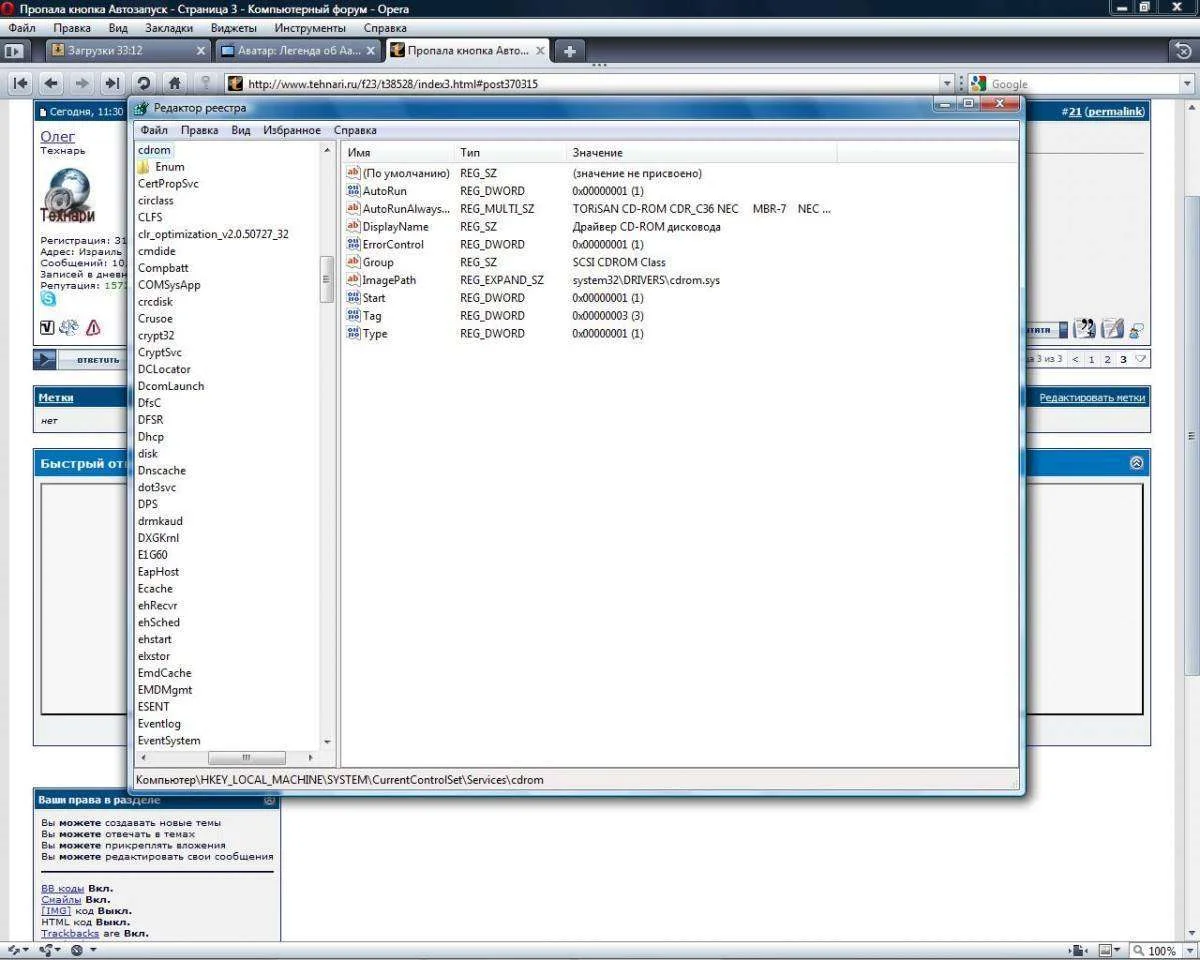Click the Skype icon in Олег's profile
The width and height of the screenshot is (1200, 960).
[x=48, y=299]
